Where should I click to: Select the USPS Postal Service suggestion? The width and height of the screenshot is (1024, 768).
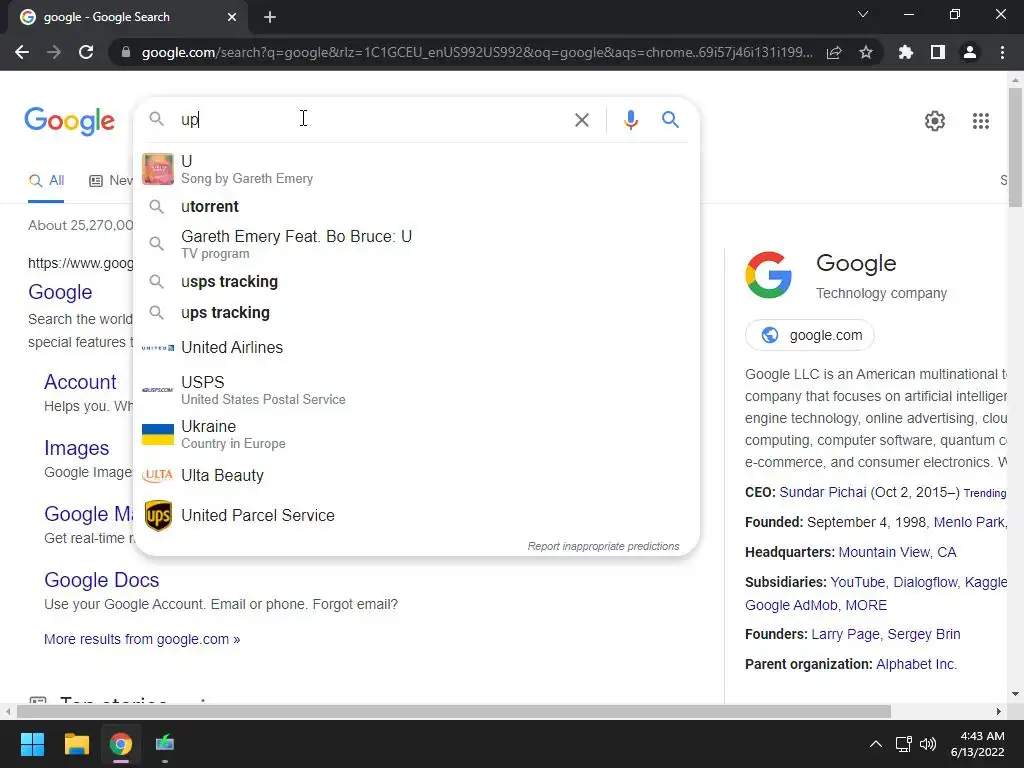coord(416,390)
